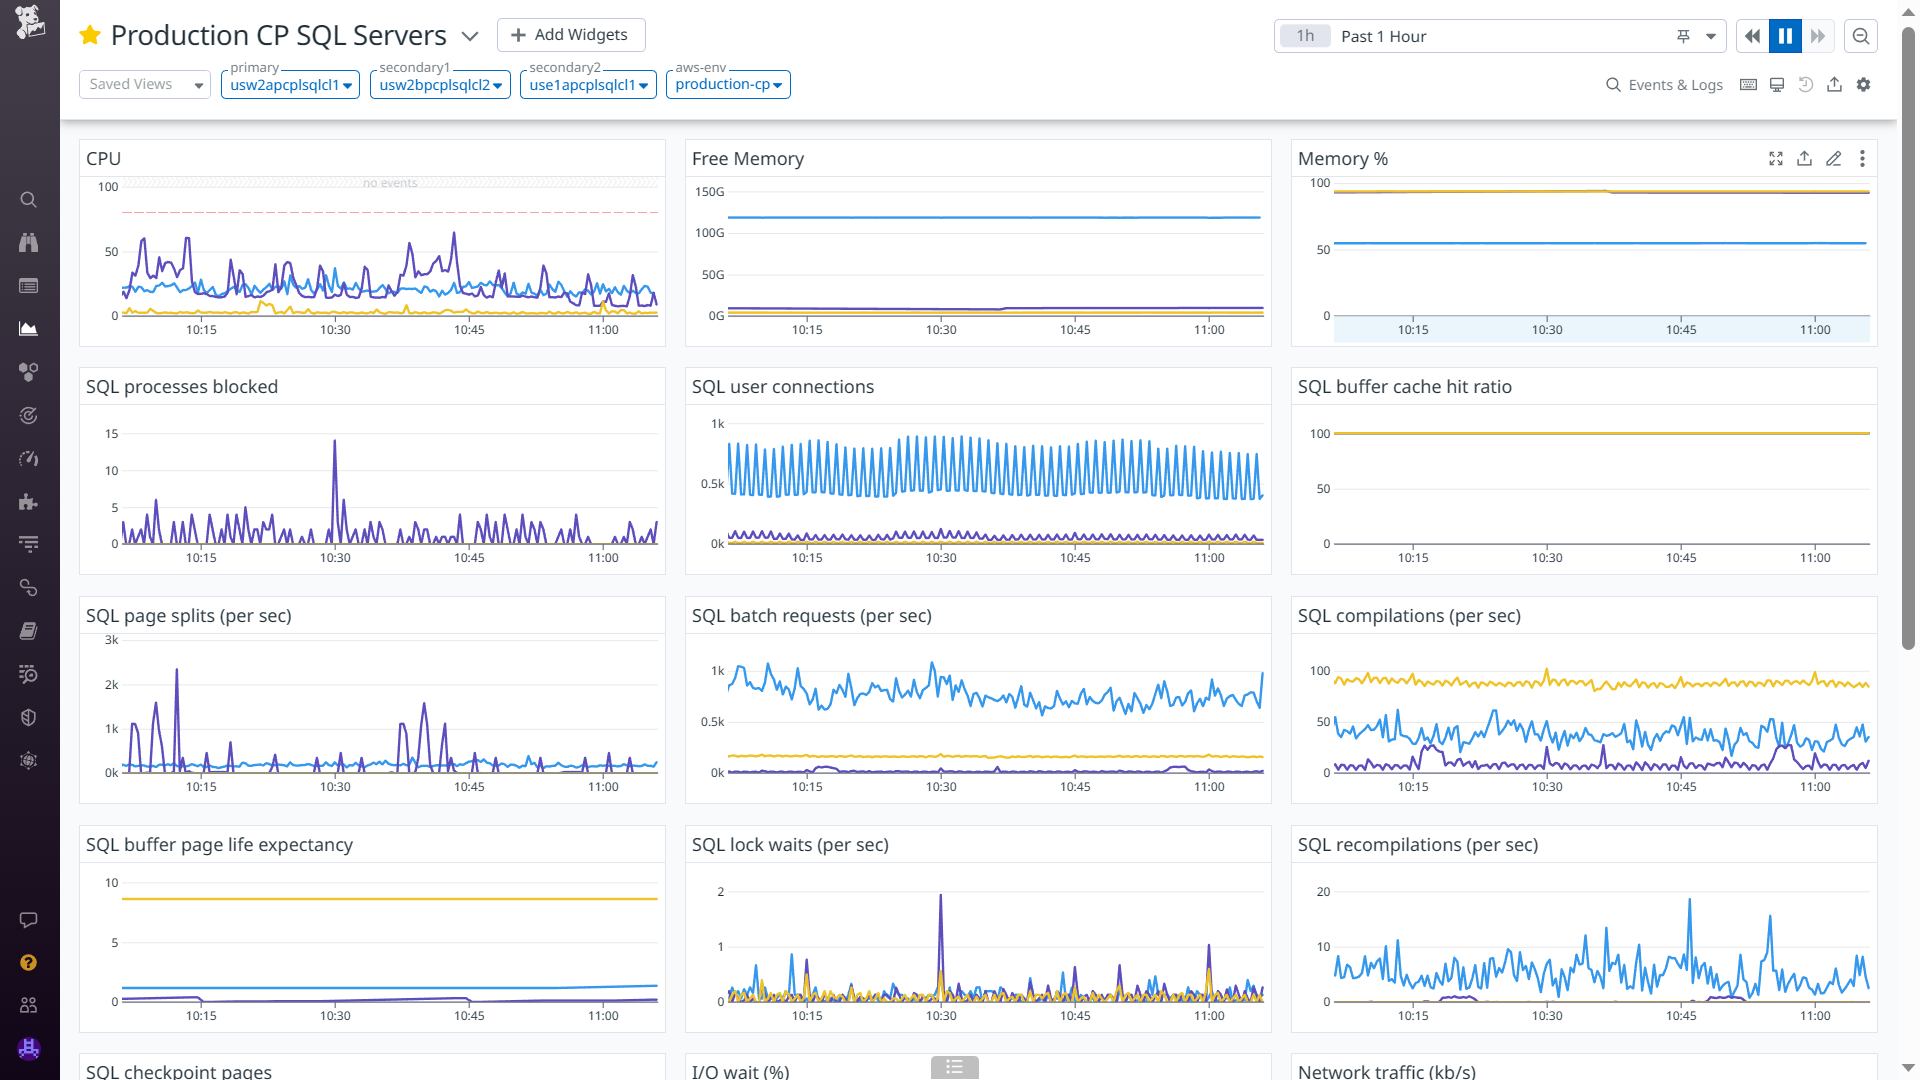The height and width of the screenshot is (1080, 1920).
Task: Pause live dashboard updates
Action: (1785, 36)
